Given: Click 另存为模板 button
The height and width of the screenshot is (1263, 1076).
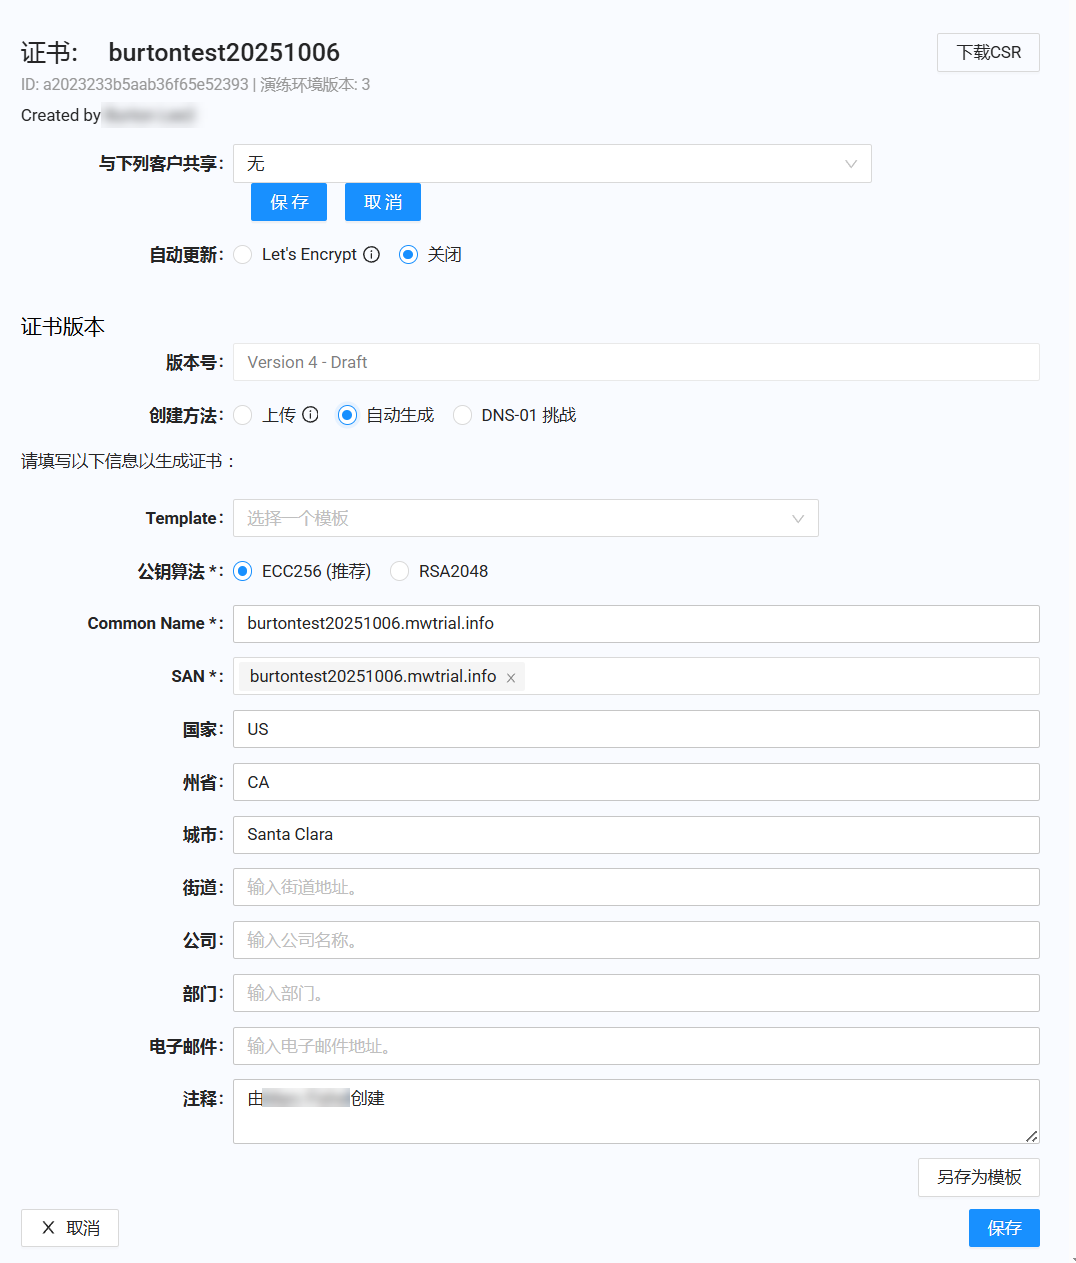Looking at the screenshot, I should pos(978,1177).
